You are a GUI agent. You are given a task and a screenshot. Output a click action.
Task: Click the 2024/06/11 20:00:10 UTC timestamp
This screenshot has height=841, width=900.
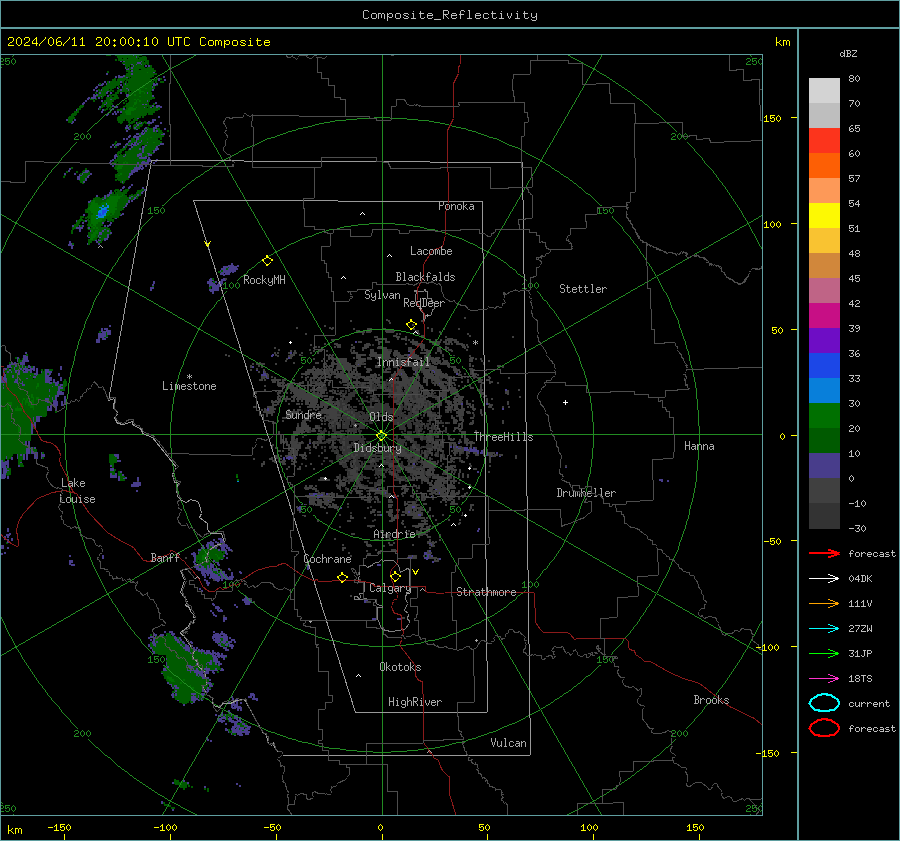point(139,42)
